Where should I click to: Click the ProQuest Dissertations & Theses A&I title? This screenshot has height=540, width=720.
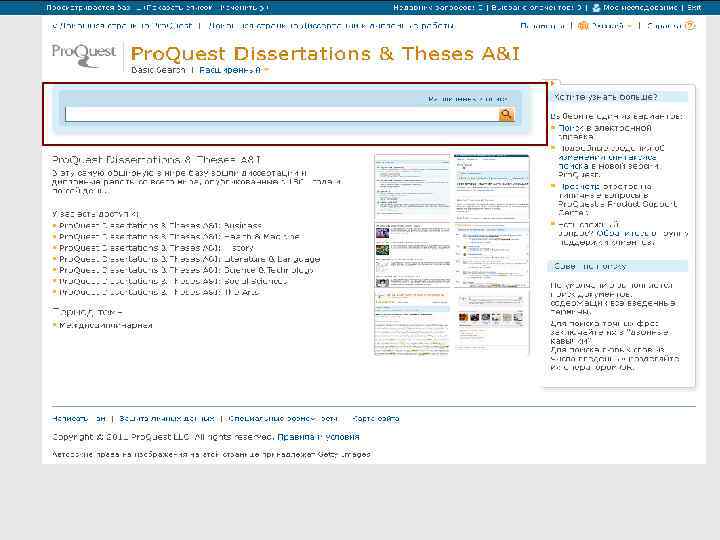click(325, 54)
